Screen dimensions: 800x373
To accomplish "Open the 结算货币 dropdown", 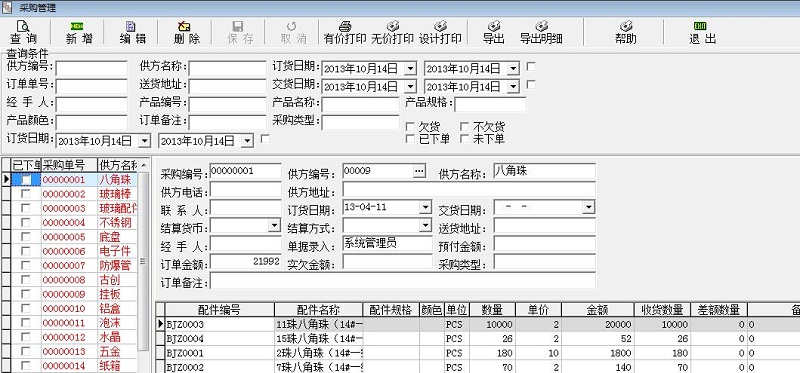I will [274, 225].
